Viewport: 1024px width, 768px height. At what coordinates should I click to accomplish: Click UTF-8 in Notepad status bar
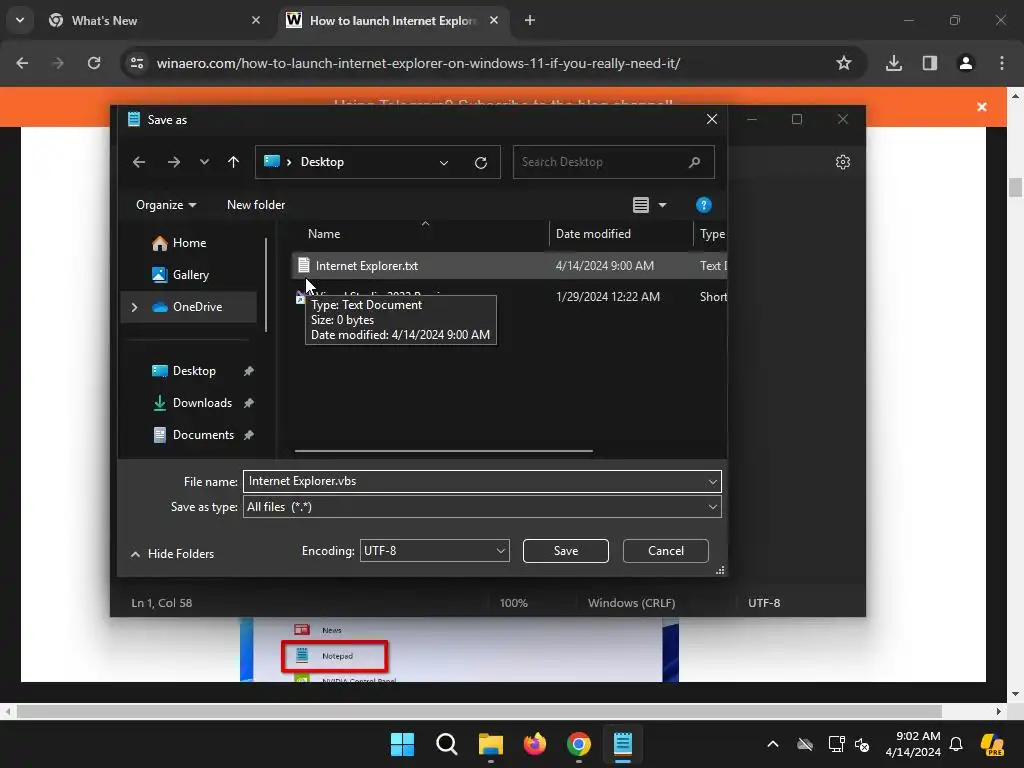(764, 603)
